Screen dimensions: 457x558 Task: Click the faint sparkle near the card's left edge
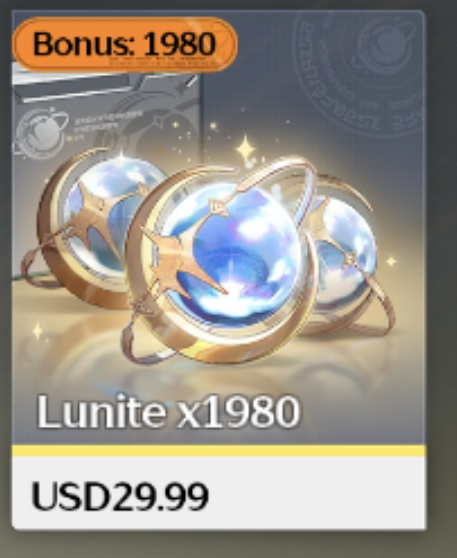38,331
